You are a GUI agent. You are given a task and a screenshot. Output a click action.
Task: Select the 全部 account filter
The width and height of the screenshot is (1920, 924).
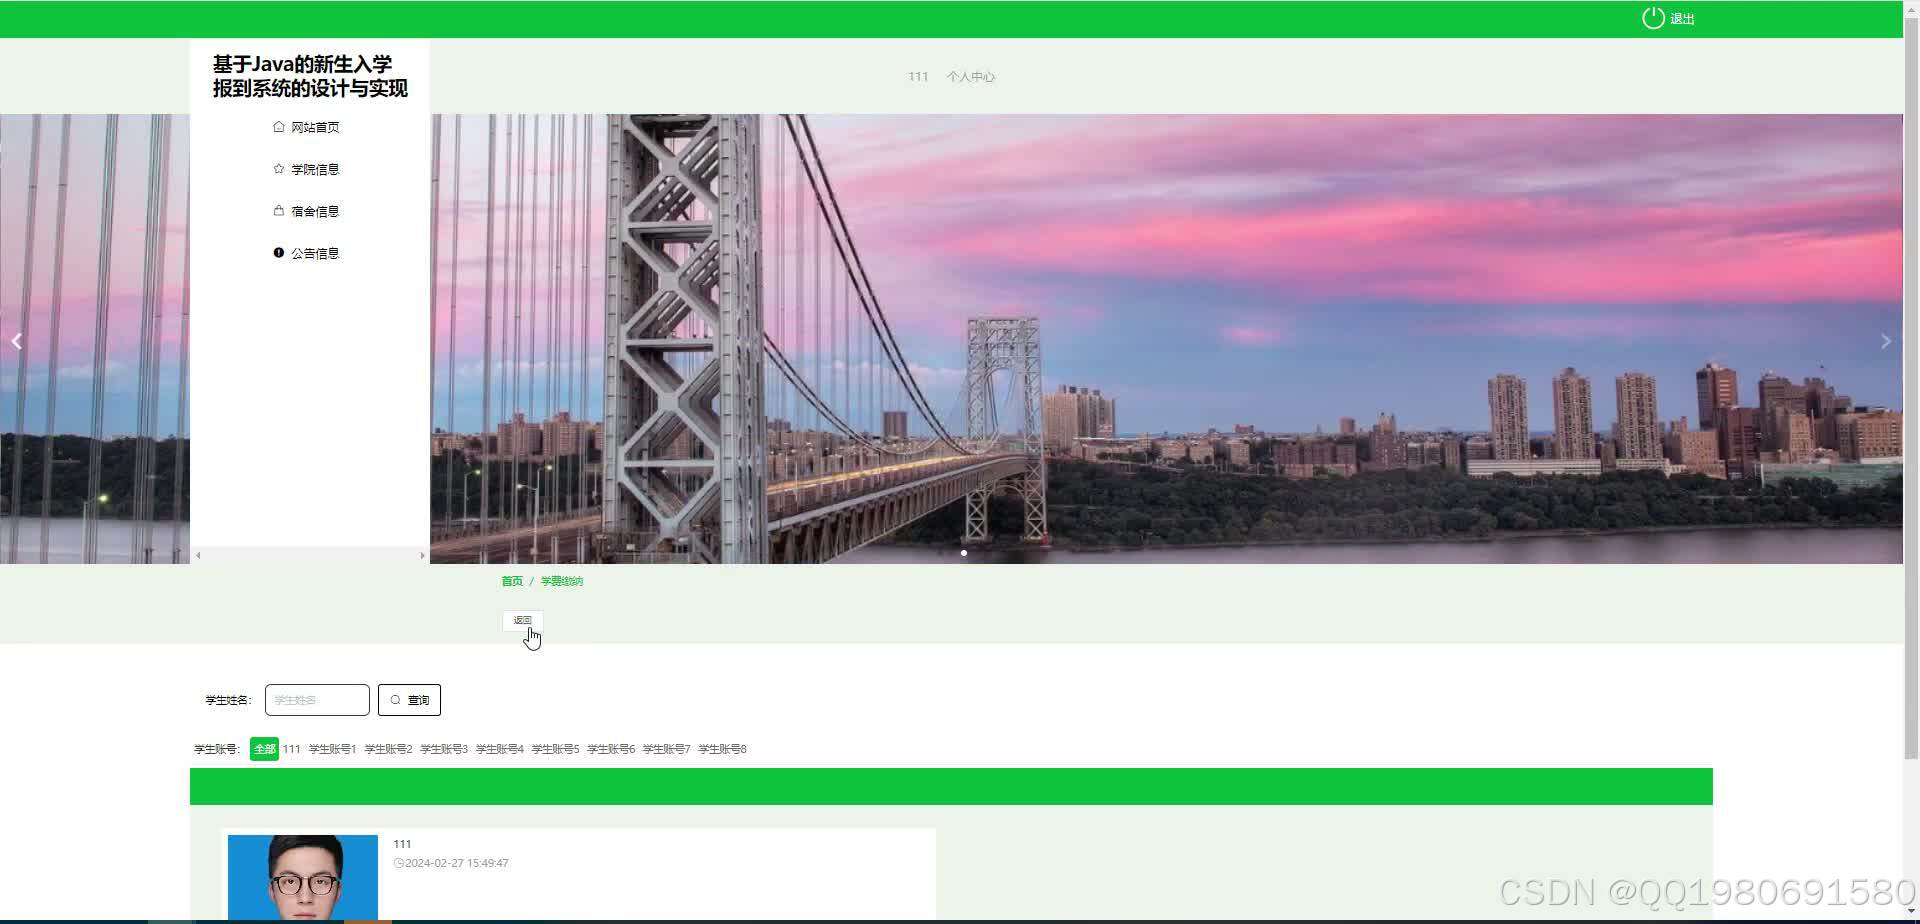pyautogui.click(x=264, y=749)
